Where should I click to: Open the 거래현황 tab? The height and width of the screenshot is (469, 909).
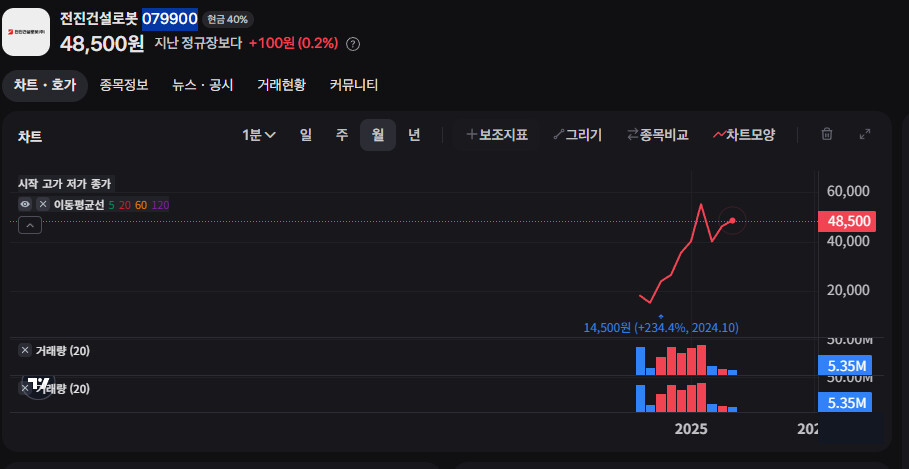coord(281,86)
